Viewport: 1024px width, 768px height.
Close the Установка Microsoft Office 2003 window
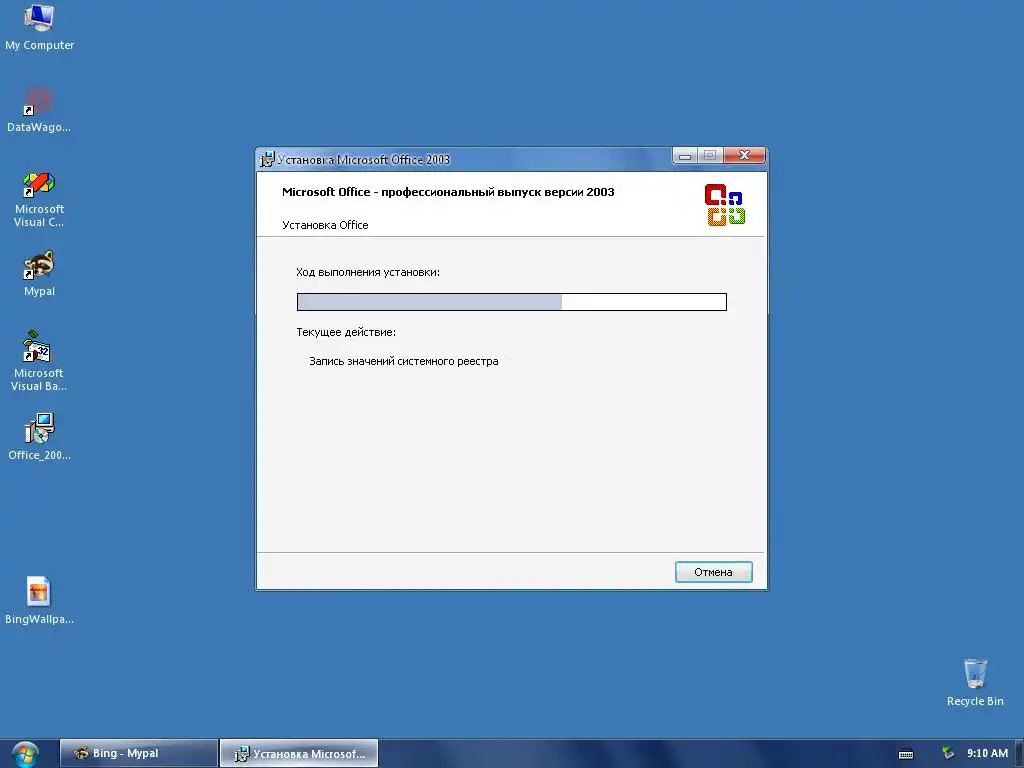[x=744, y=155]
